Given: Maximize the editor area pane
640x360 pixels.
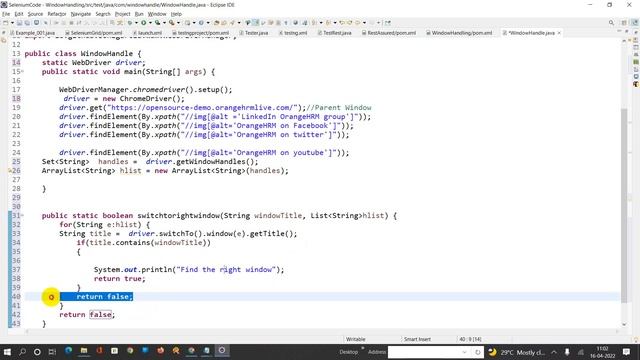Looking at the screenshot, I should [627, 31].
